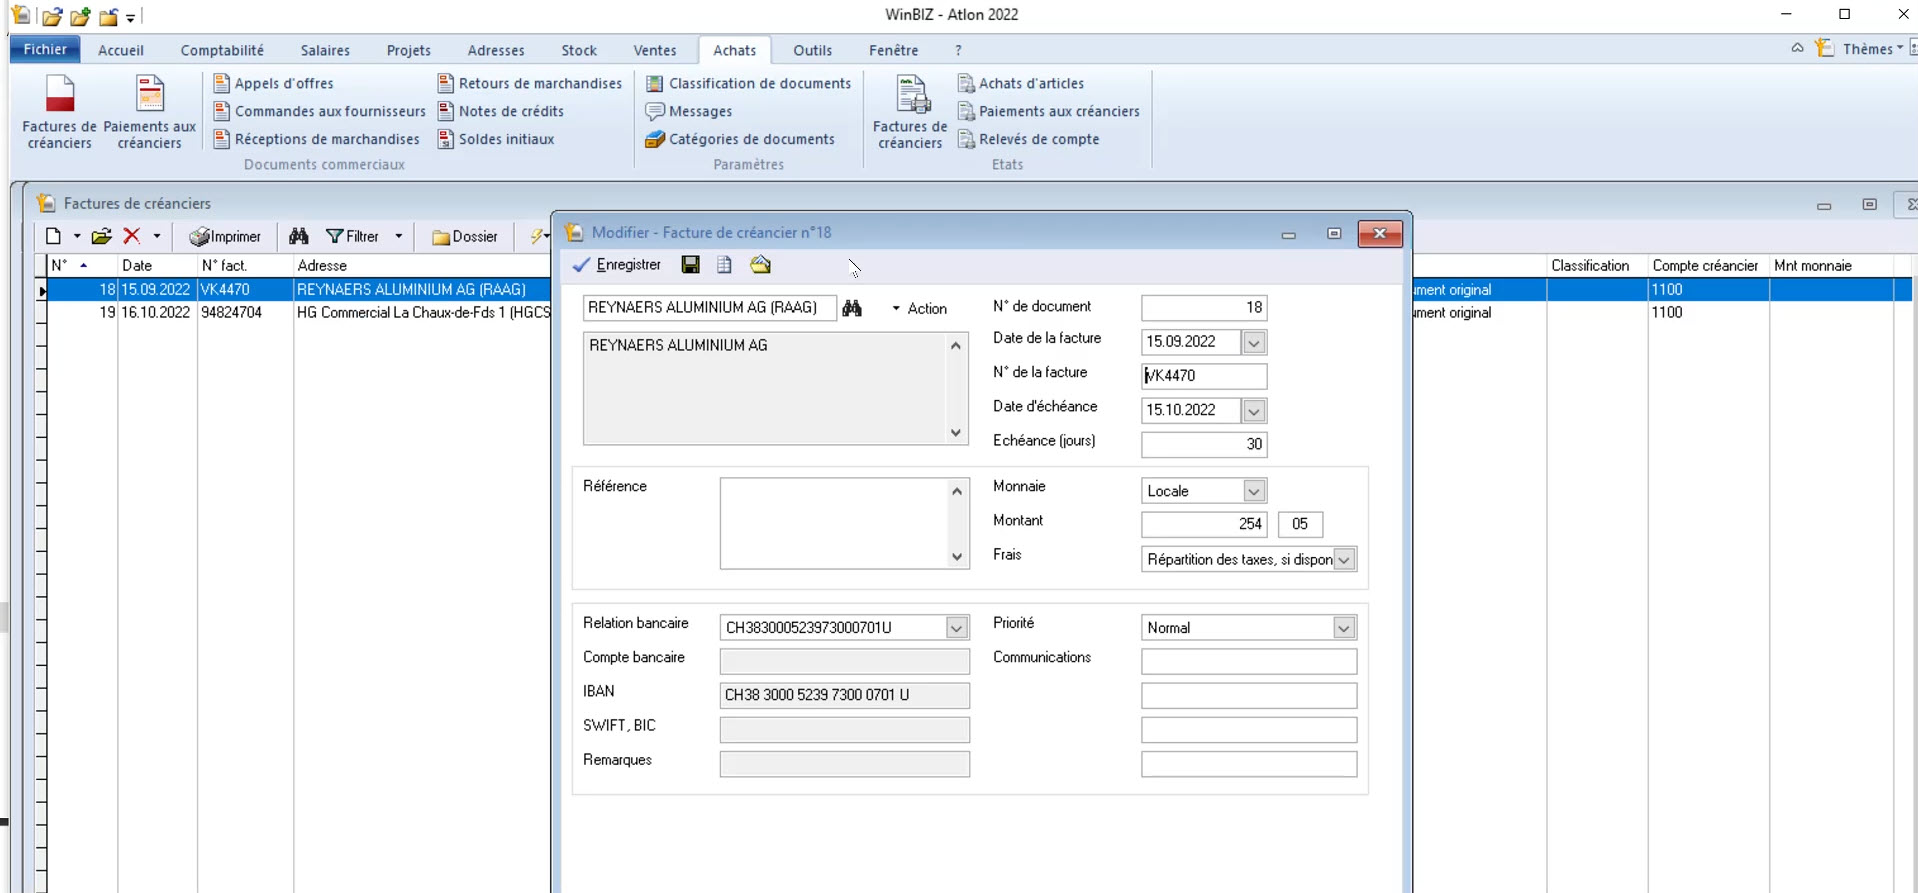Click the first Communications input field
1918x893 pixels.
coord(1249,661)
